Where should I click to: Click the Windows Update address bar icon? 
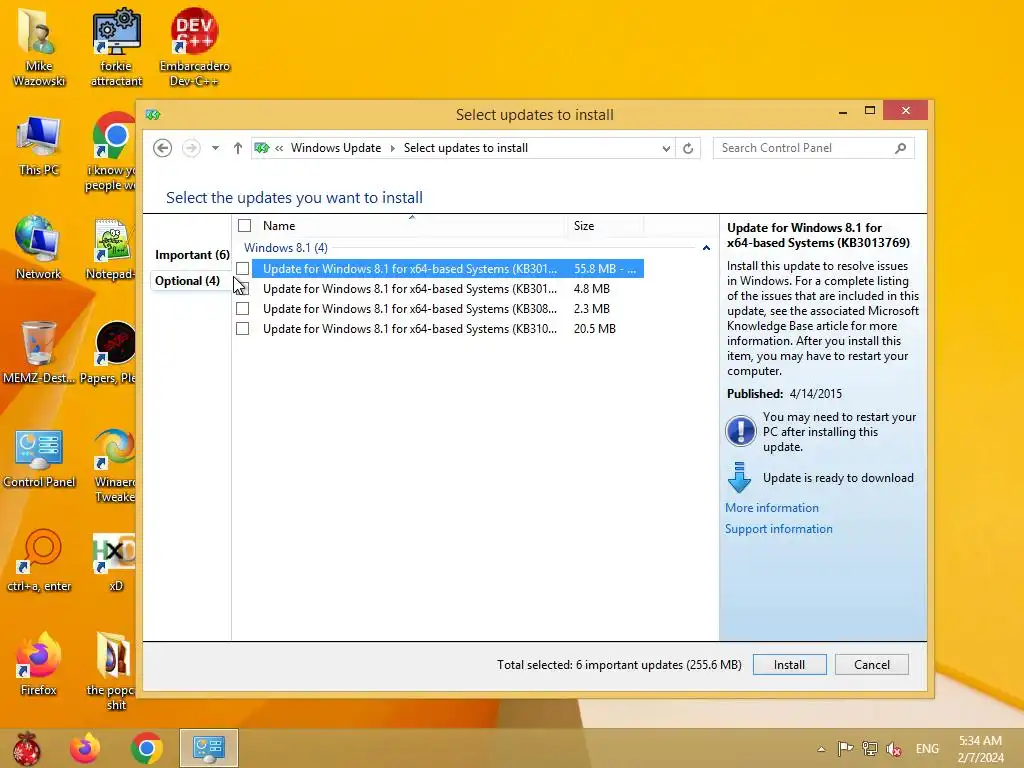(x=262, y=148)
